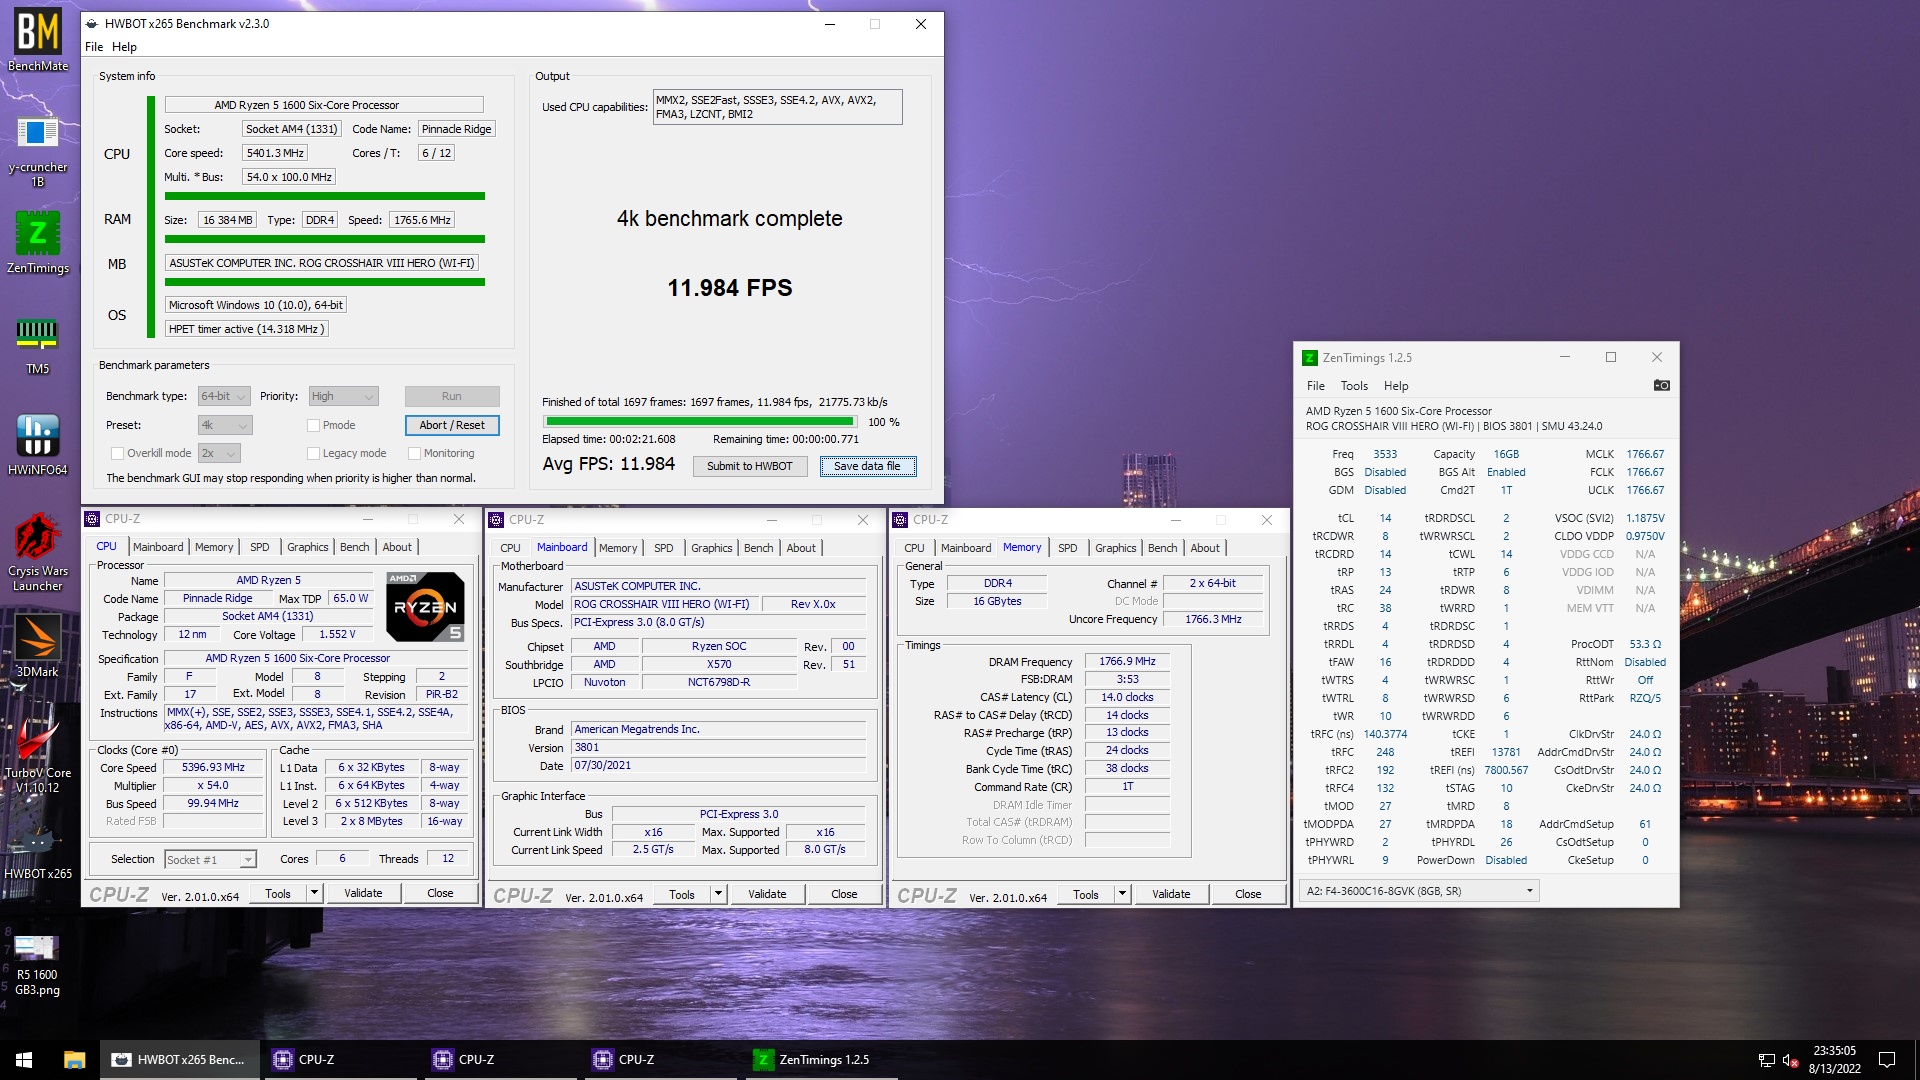The height and width of the screenshot is (1080, 1920).
Task: Open the Benchmark type 64-bit dropdown
Action: tap(223, 396)
